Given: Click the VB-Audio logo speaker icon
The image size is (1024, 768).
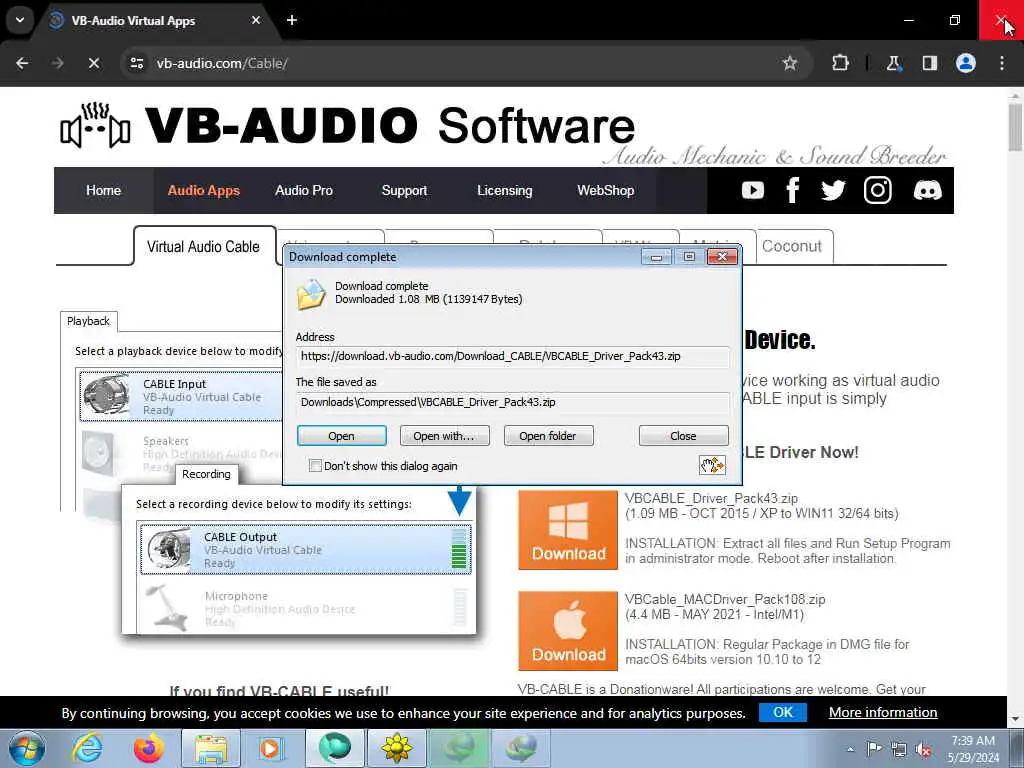Looking at the screenshot, I should tap(95, 125).
